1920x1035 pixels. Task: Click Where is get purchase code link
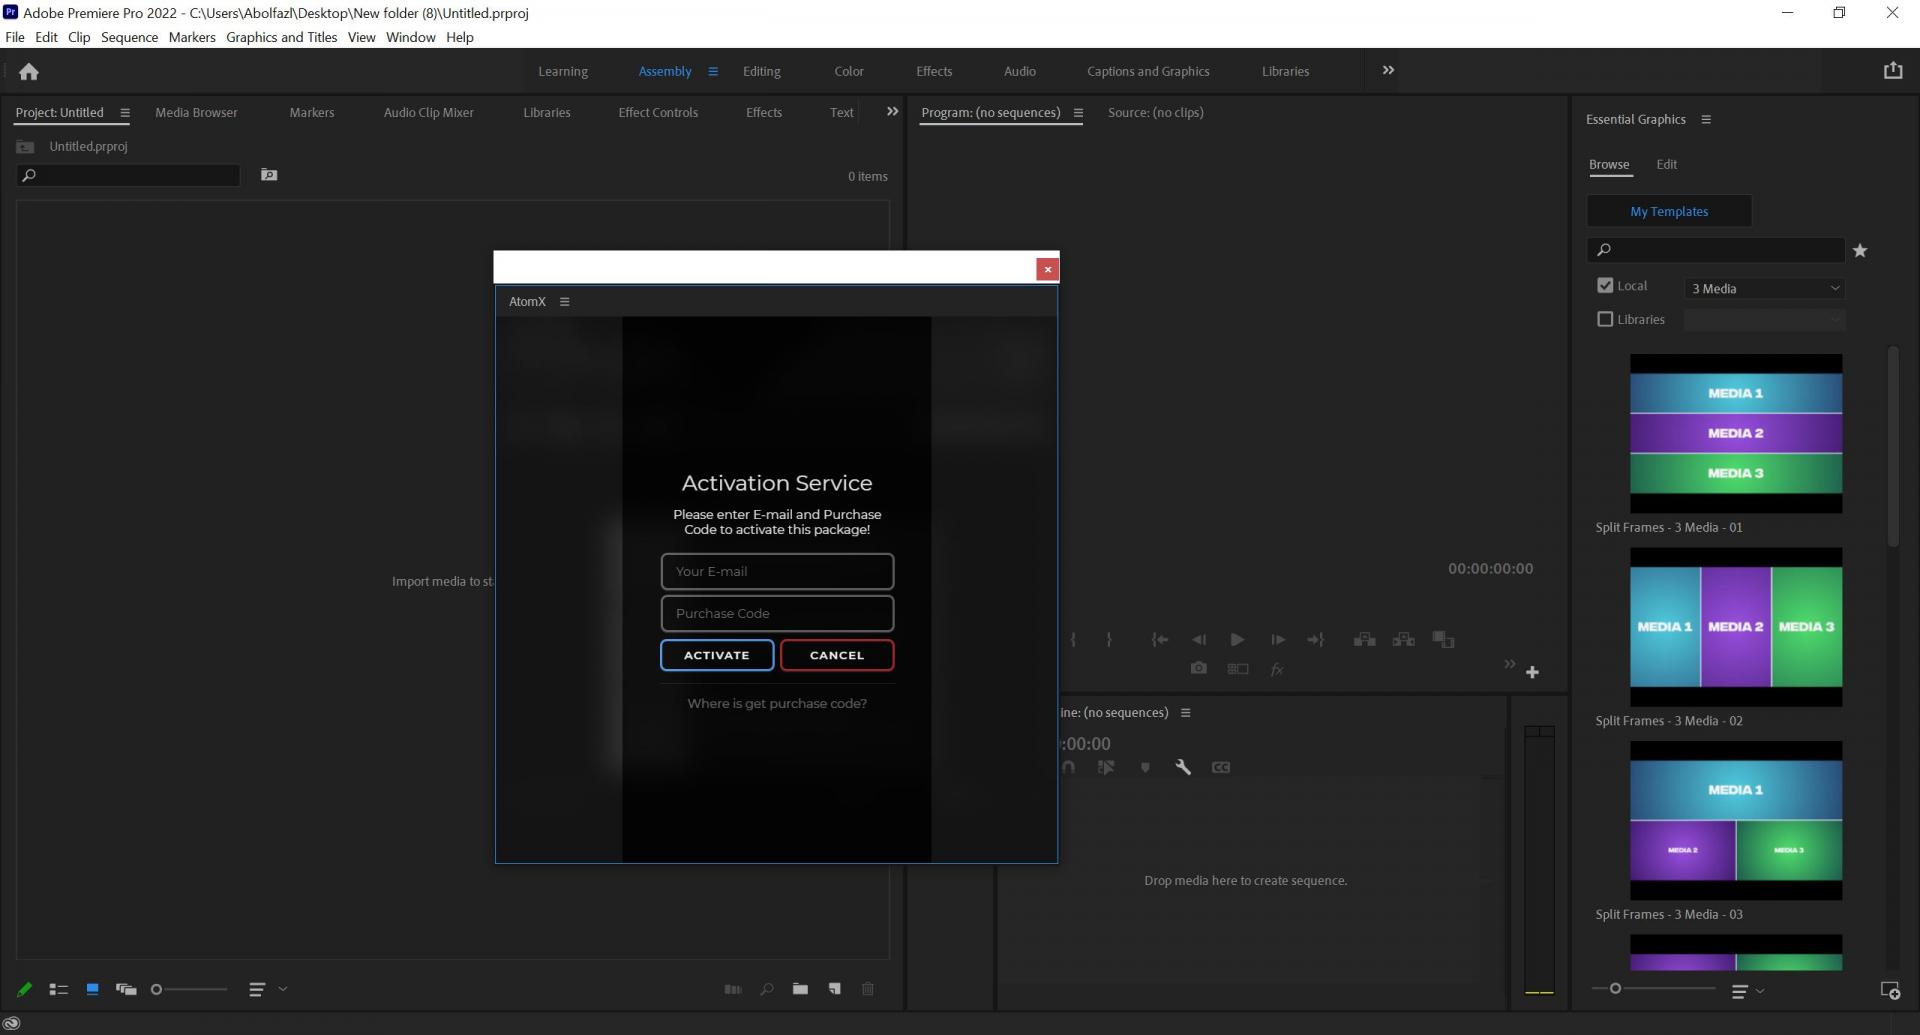point(777,703)
